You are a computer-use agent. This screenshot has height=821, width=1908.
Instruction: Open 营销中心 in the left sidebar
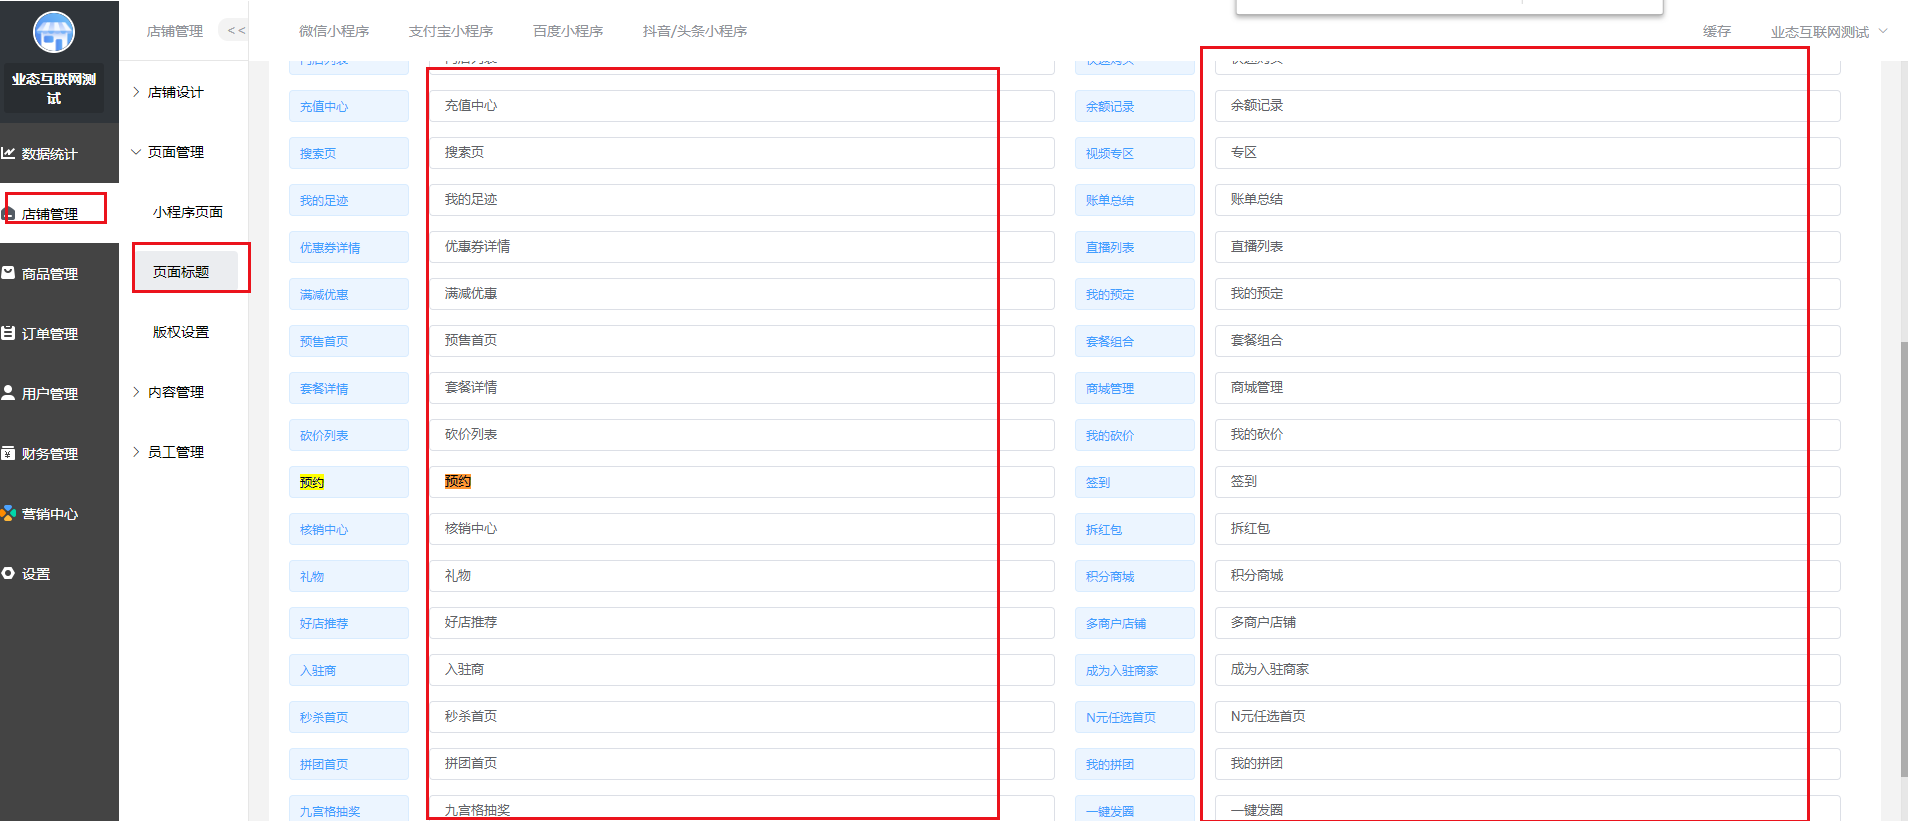pyautogui.click(x=59, y=514)
